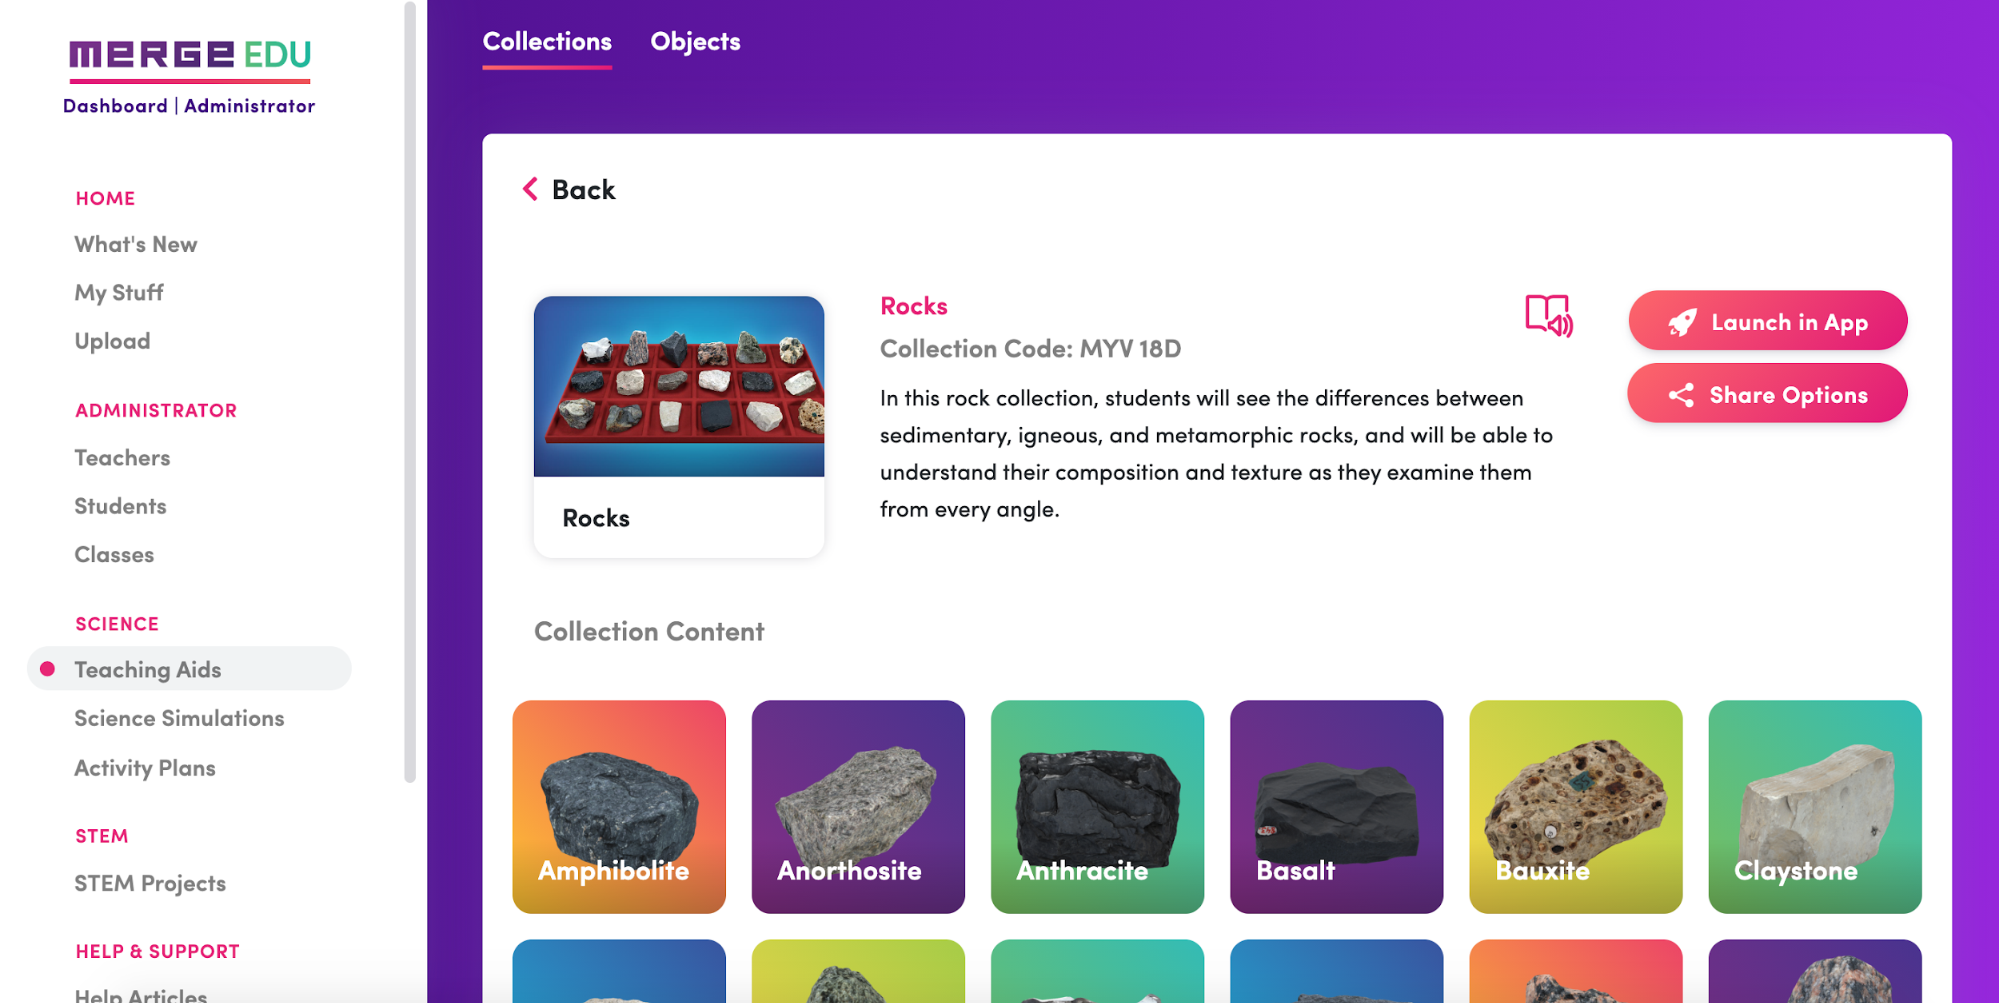Switch to the Objects tab

(695, 42)
